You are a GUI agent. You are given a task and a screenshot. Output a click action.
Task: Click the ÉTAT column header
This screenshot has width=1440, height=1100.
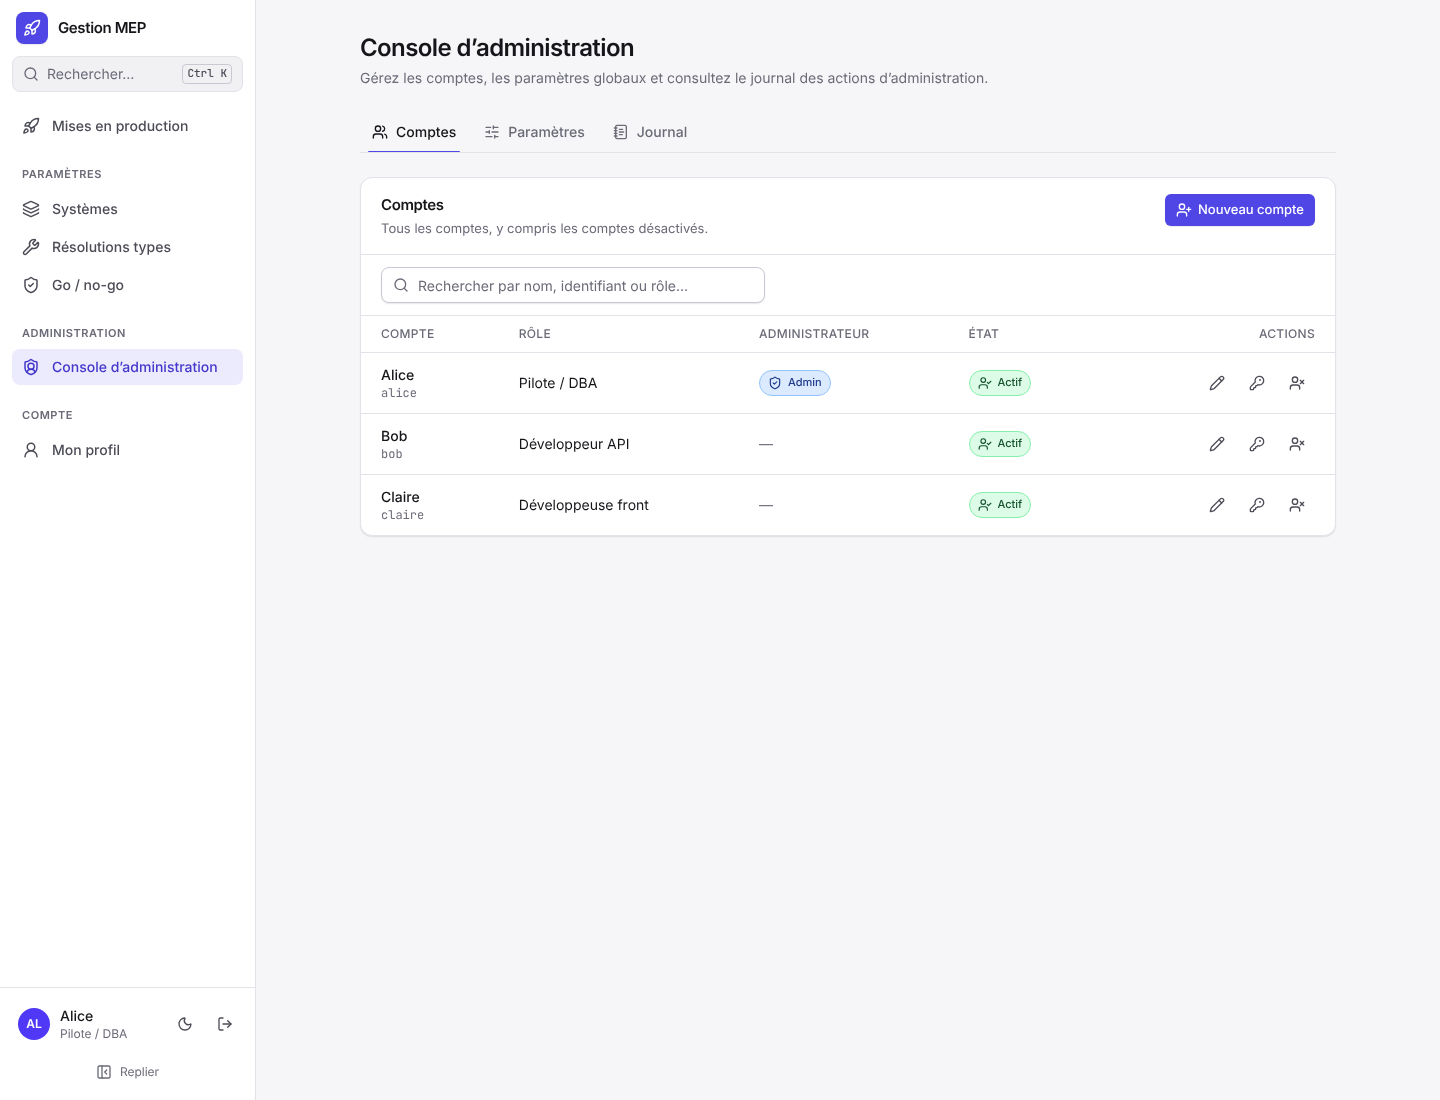(x=983, y=334)
